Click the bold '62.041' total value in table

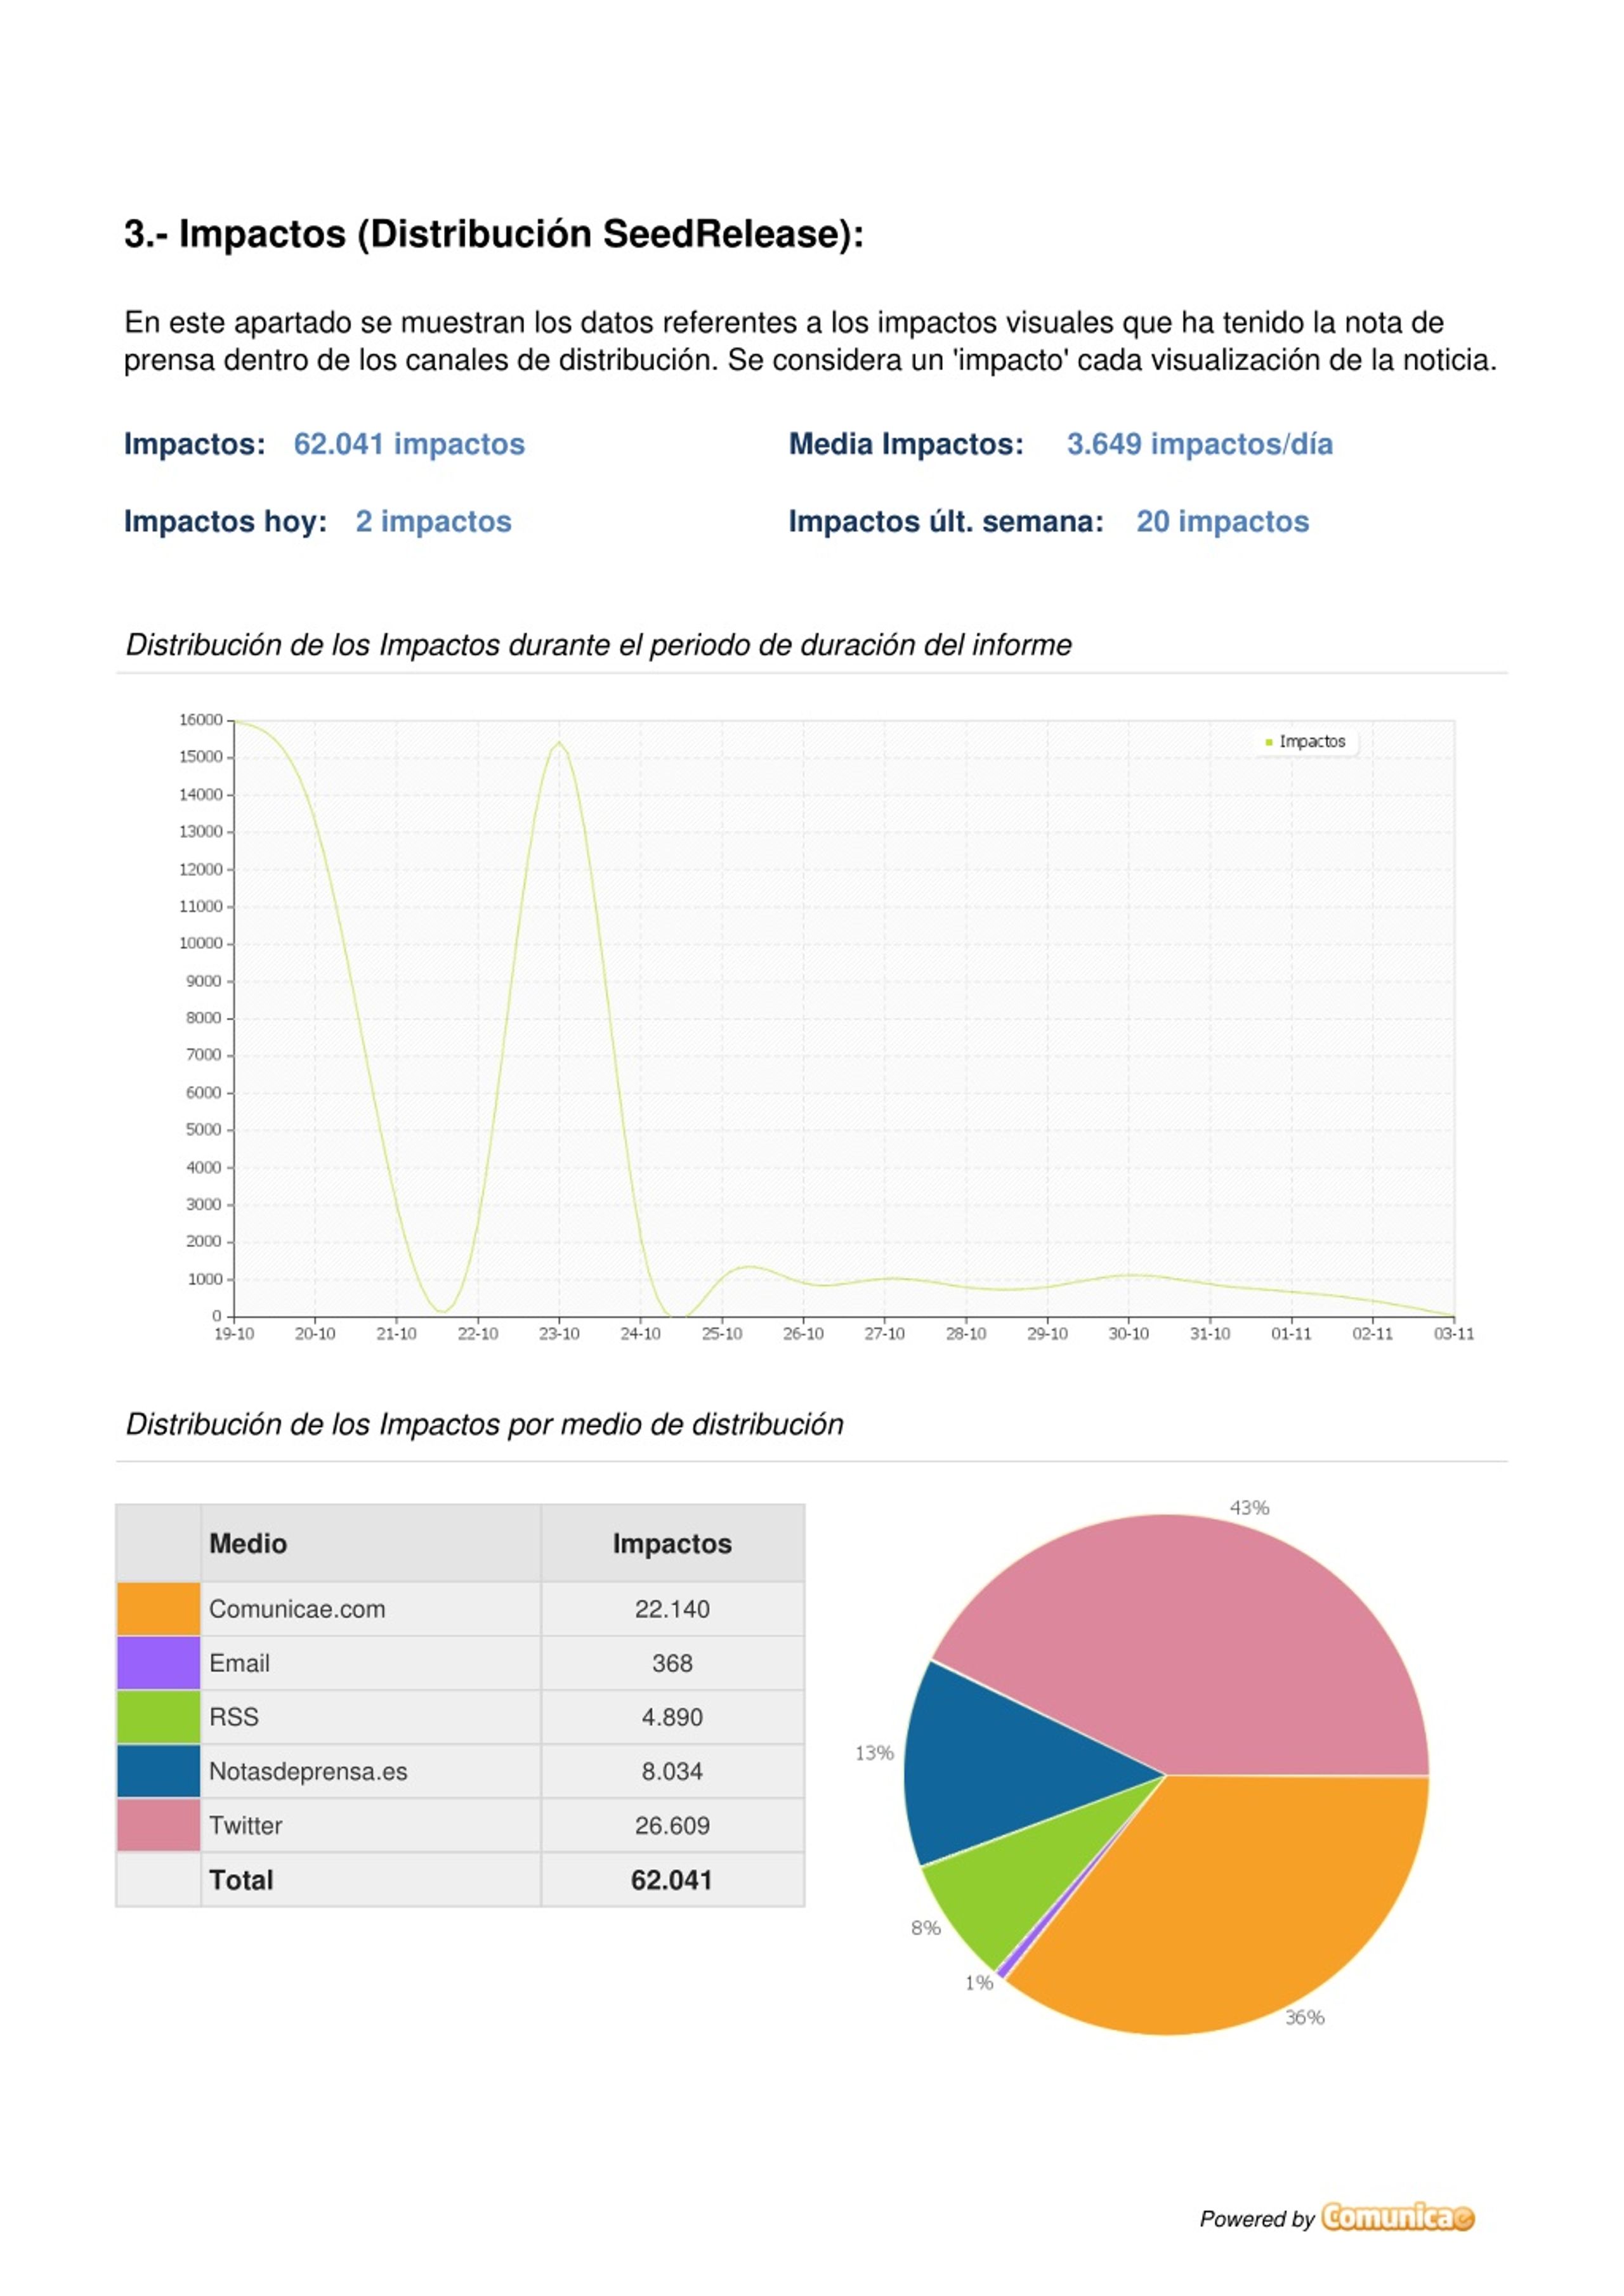[672, 1880]
